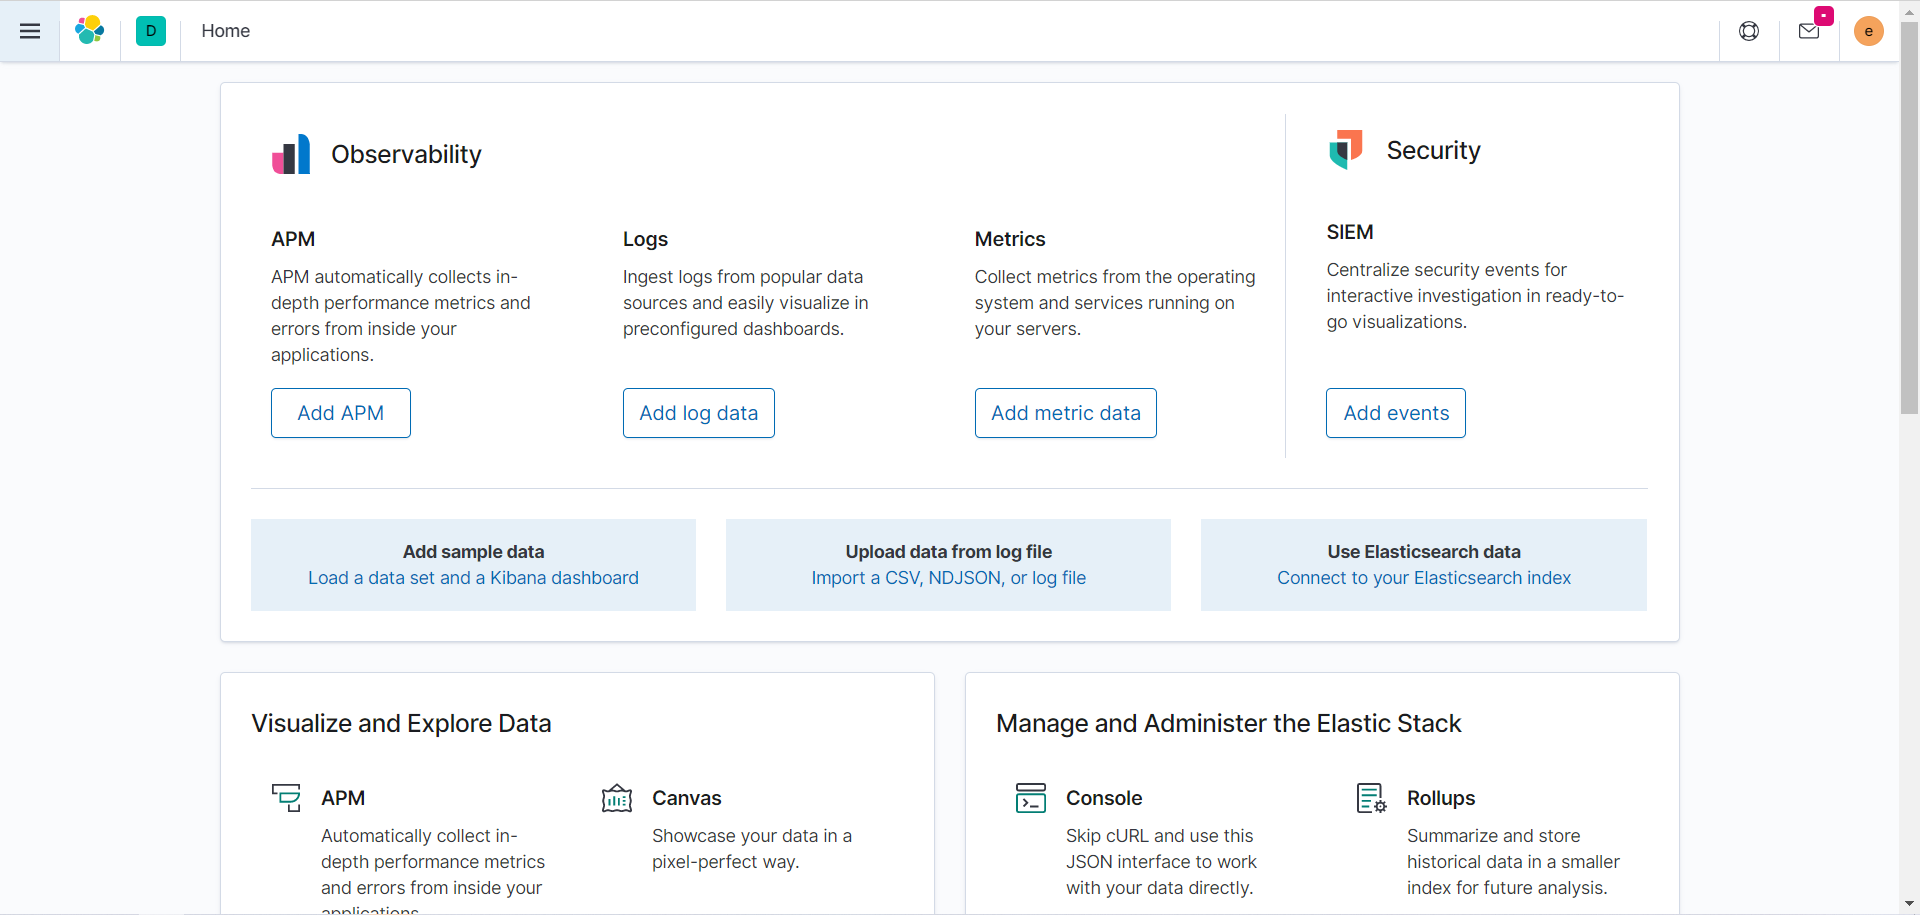Open the green D space selector
This screenshot has height=915, width=1920.
point(151,31)
